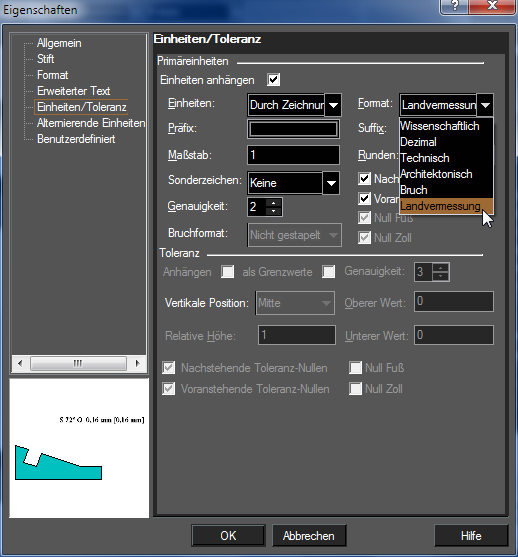
Task: Click the Maßstab input field
Action: point(293,155)
